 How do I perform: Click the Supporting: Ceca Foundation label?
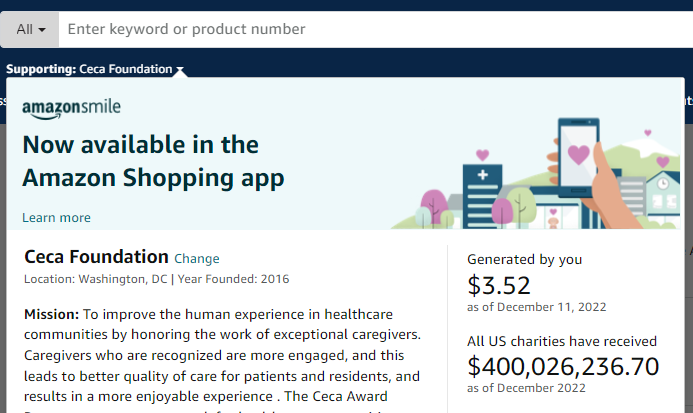[89, 69]
